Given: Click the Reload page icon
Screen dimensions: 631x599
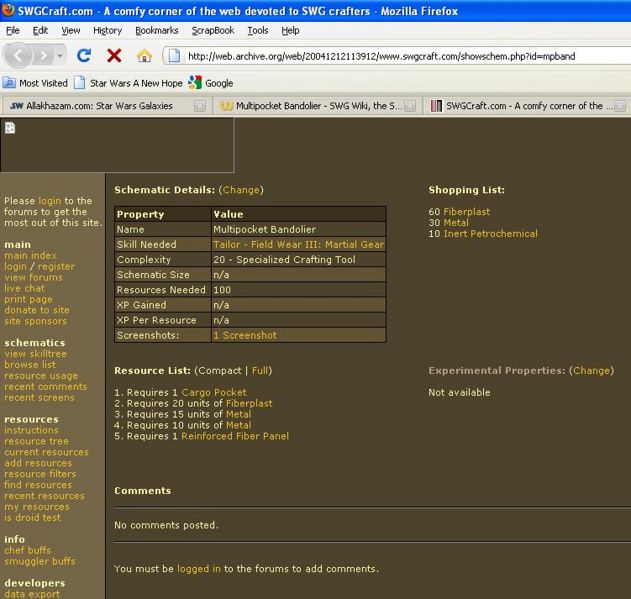Looking at the screenshot, I should click(84, 56).
